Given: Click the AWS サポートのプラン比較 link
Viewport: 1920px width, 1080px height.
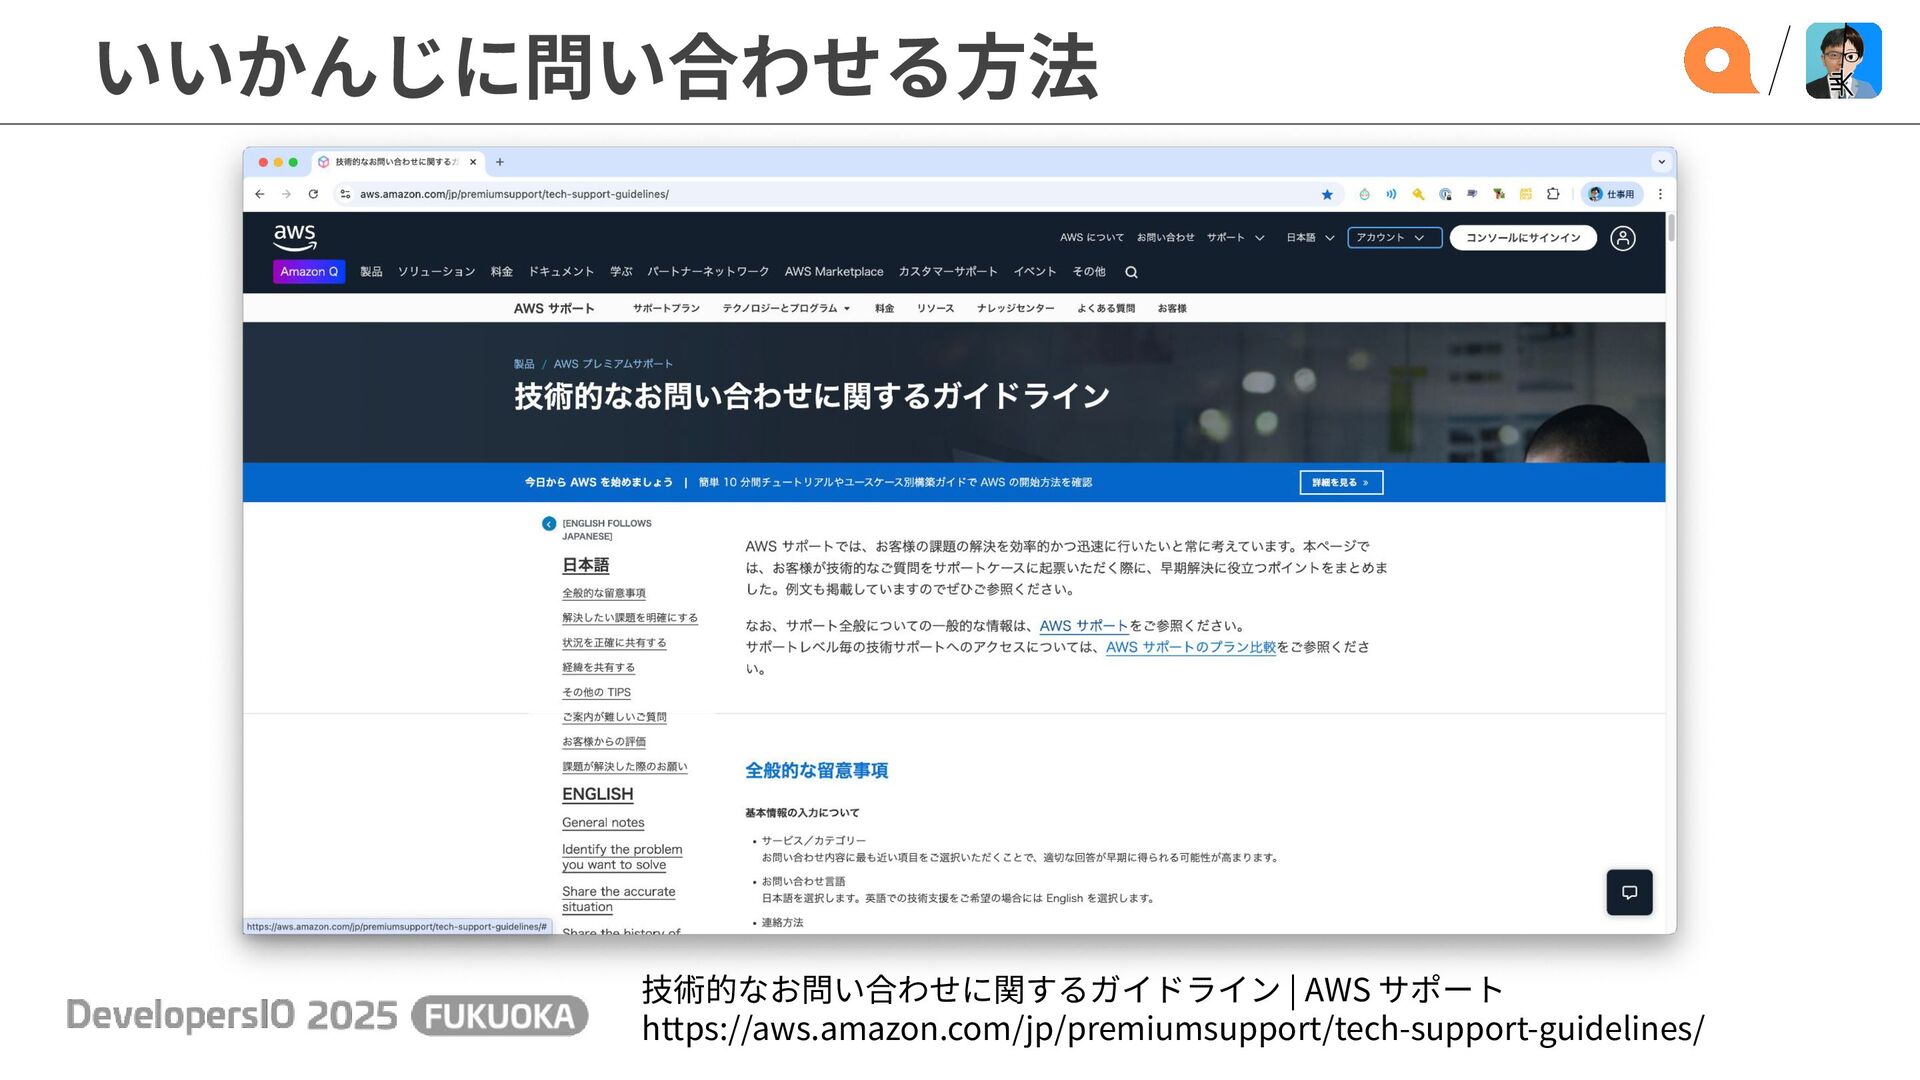Looking at the screenshot, I should click(x=1190, y=648).
